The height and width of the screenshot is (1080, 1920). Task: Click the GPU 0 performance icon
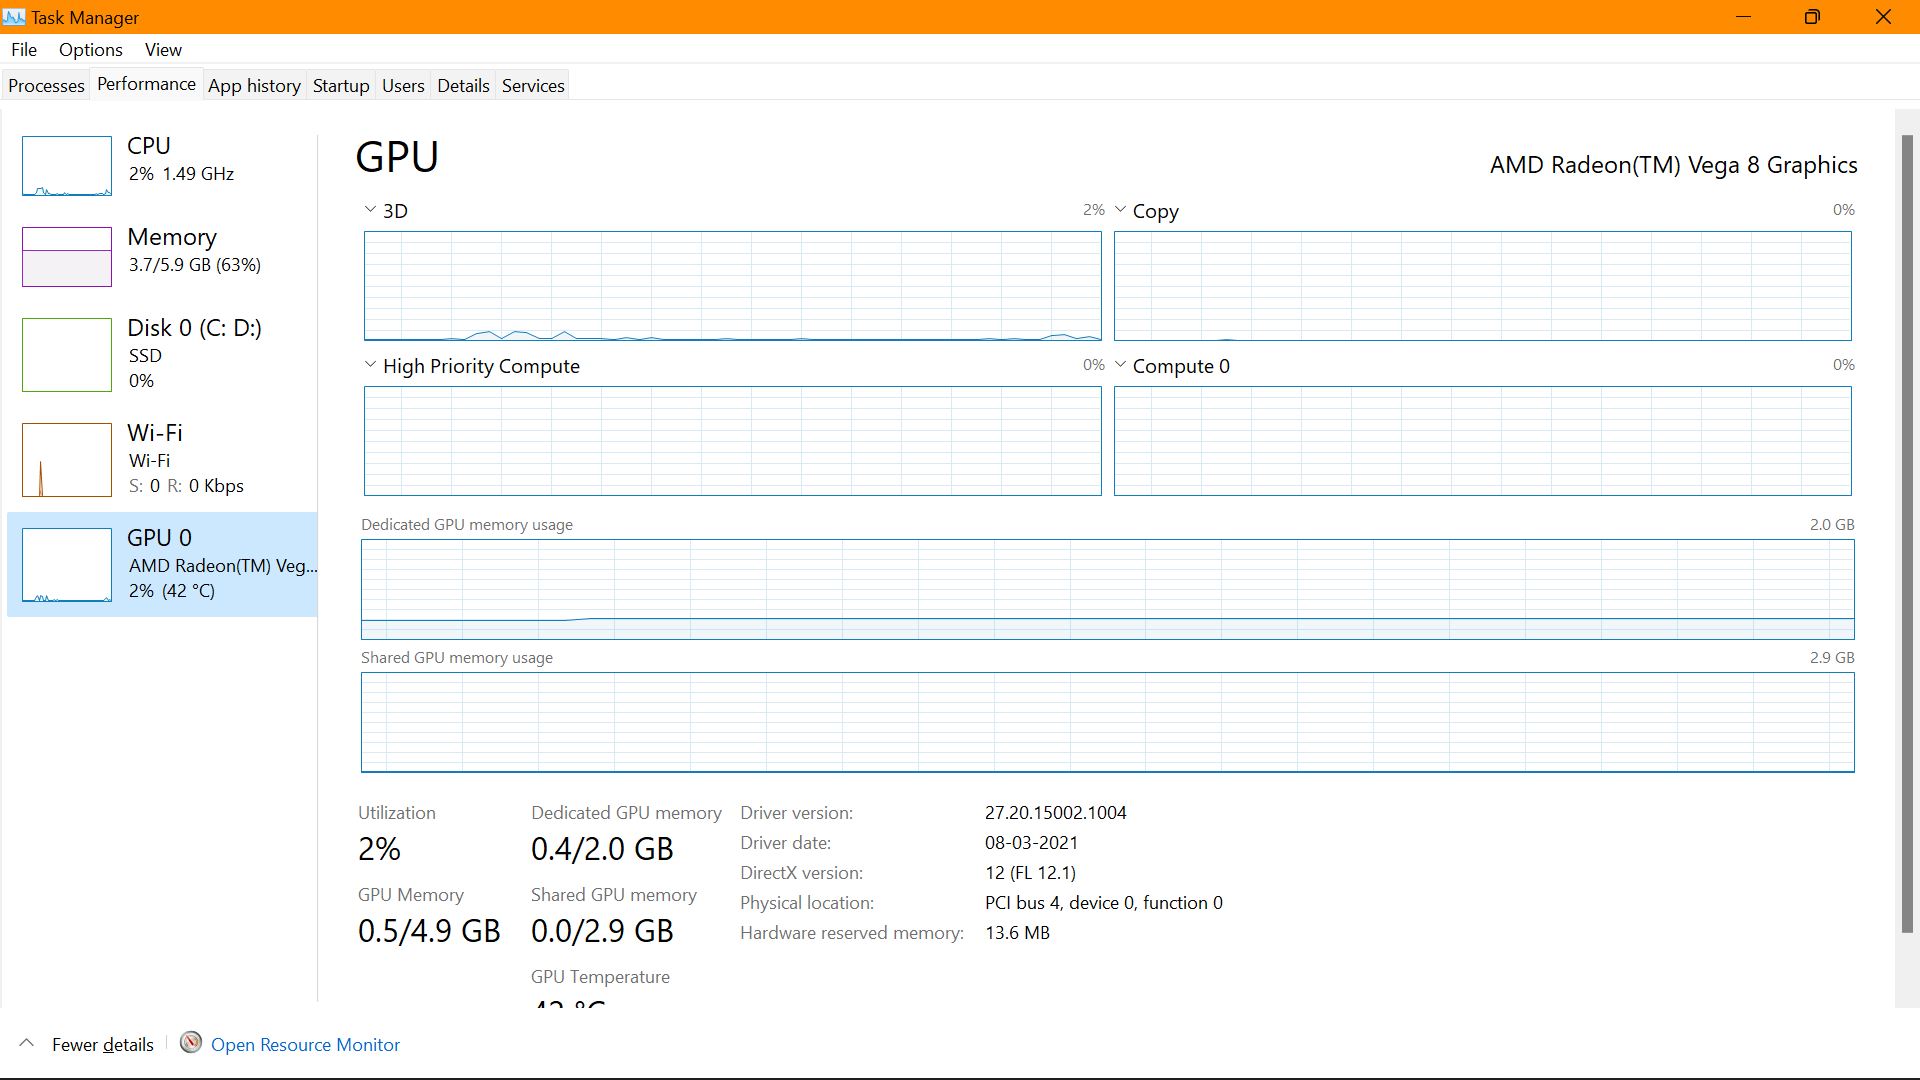tap(66, 563)
